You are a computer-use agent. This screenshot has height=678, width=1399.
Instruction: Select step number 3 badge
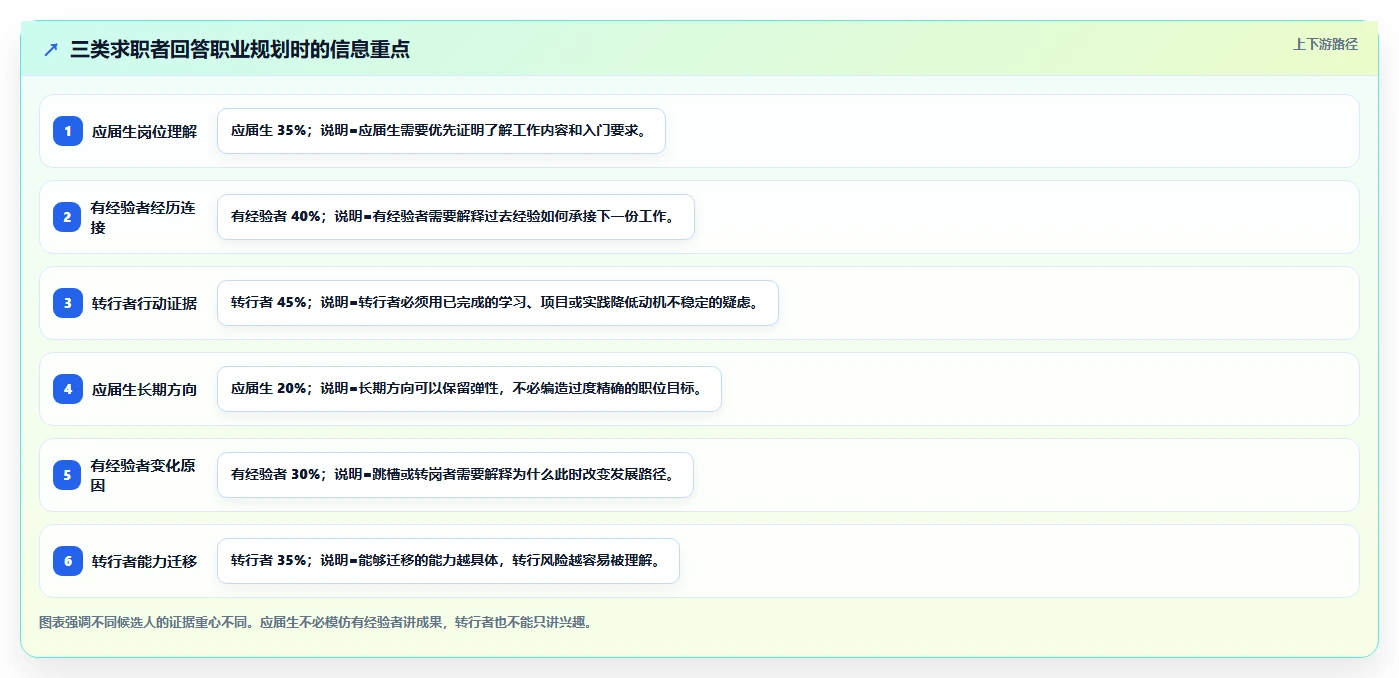tap(68, 303)
